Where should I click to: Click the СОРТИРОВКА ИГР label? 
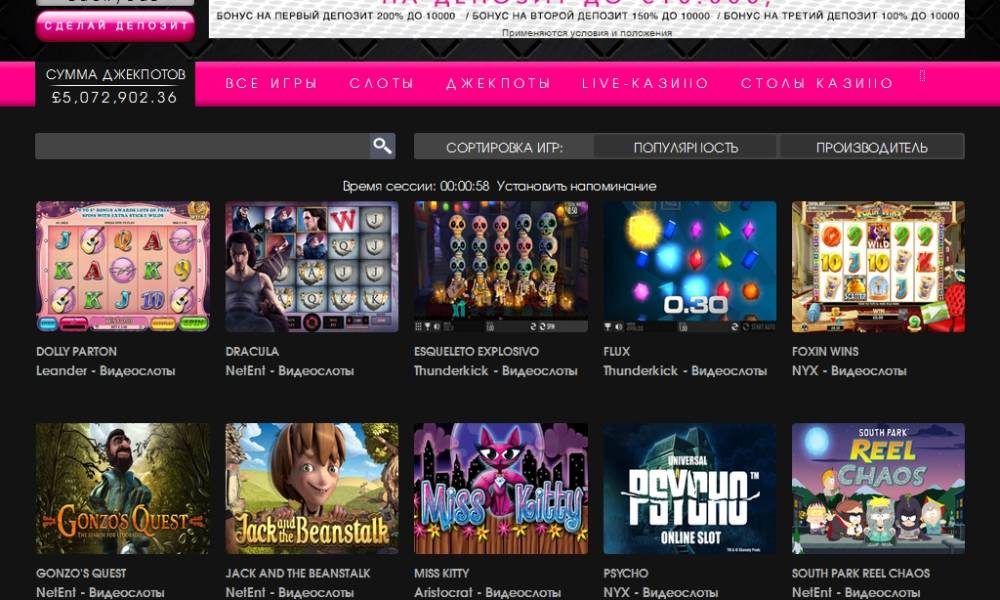coord(504,148)
